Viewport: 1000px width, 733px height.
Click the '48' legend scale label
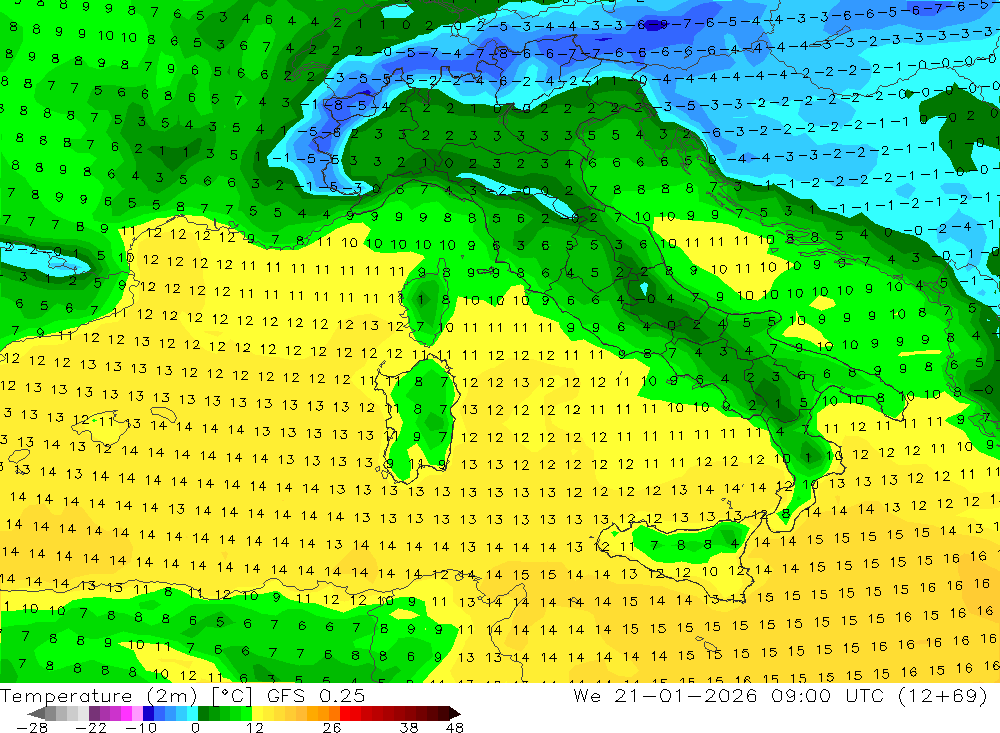(x=454, y=727)
